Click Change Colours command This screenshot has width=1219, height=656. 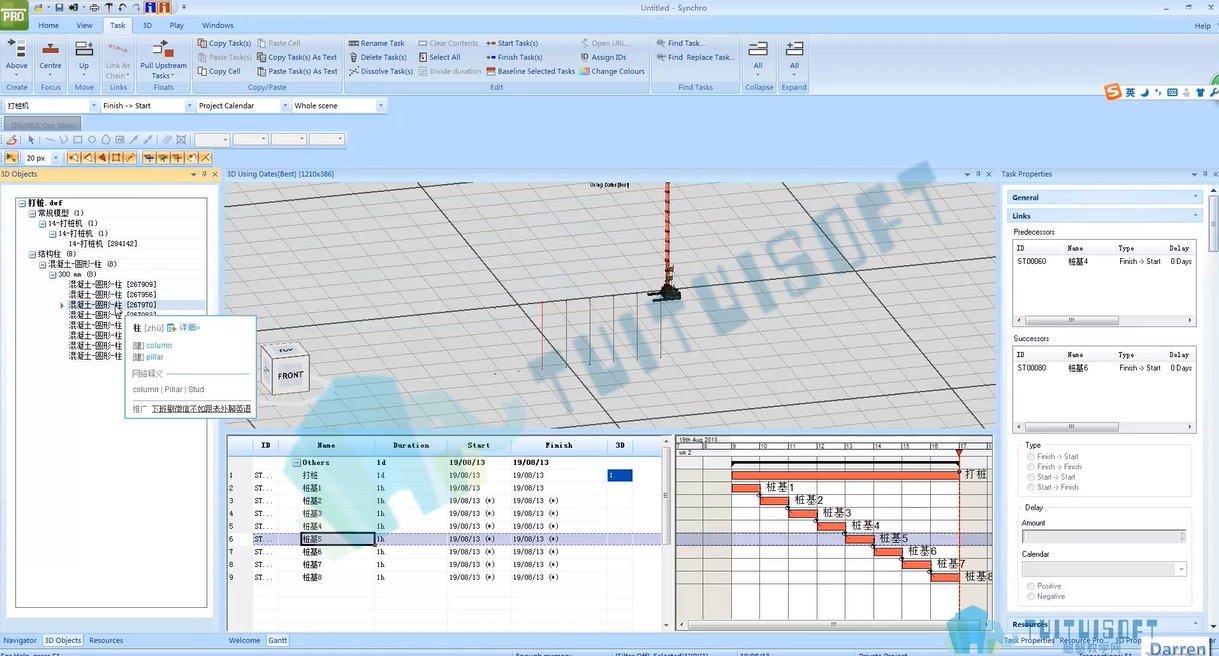[x=612, y=72]
